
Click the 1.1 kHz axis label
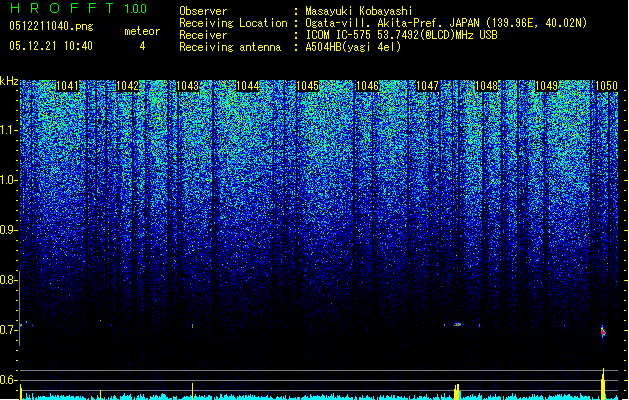(x=9, y=130)
